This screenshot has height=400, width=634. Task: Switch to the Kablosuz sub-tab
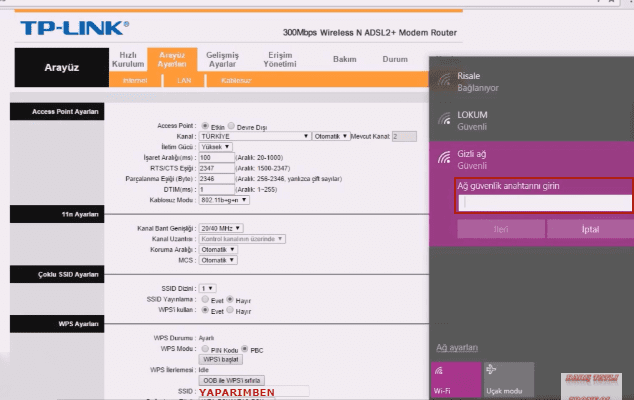point(236,80)
